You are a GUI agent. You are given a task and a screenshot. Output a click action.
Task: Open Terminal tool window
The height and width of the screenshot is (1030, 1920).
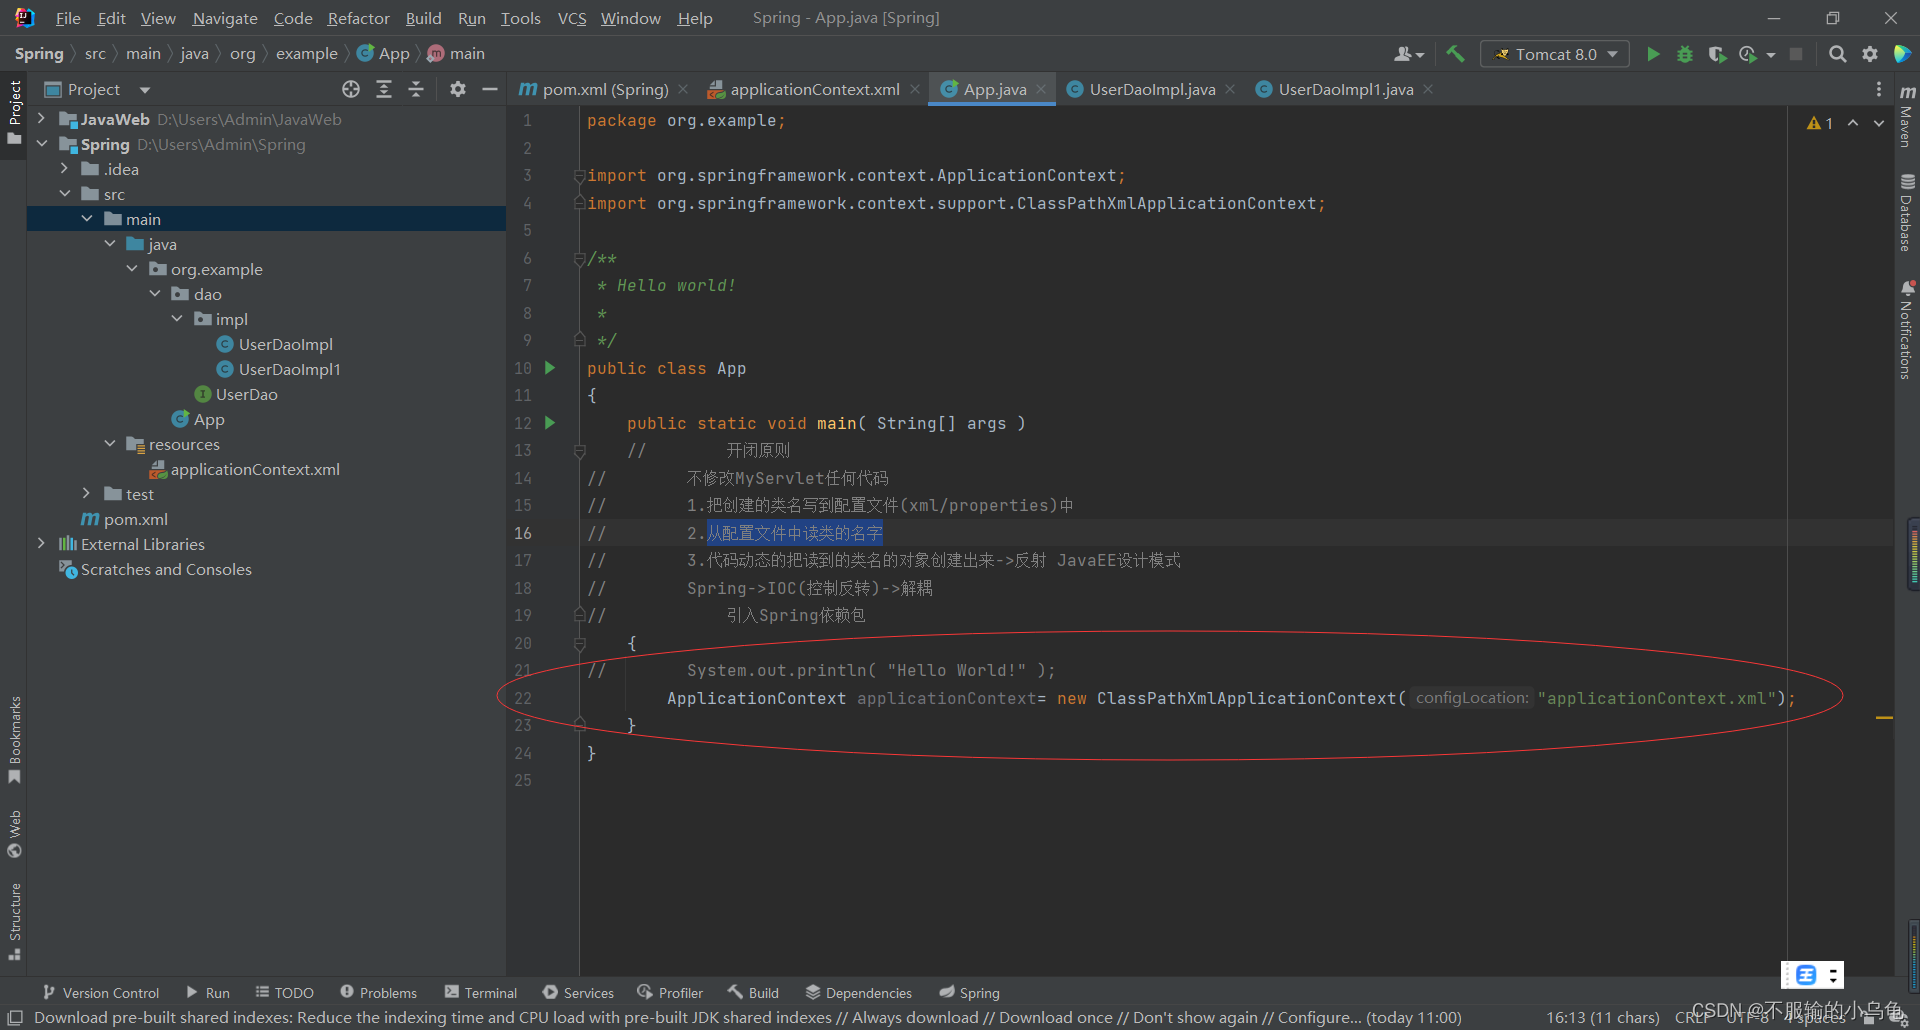(481, 993)
